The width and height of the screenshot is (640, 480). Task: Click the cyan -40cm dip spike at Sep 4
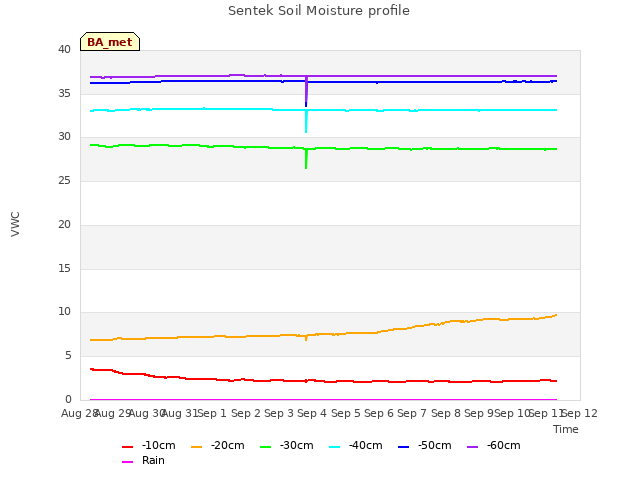coord(306,122)
